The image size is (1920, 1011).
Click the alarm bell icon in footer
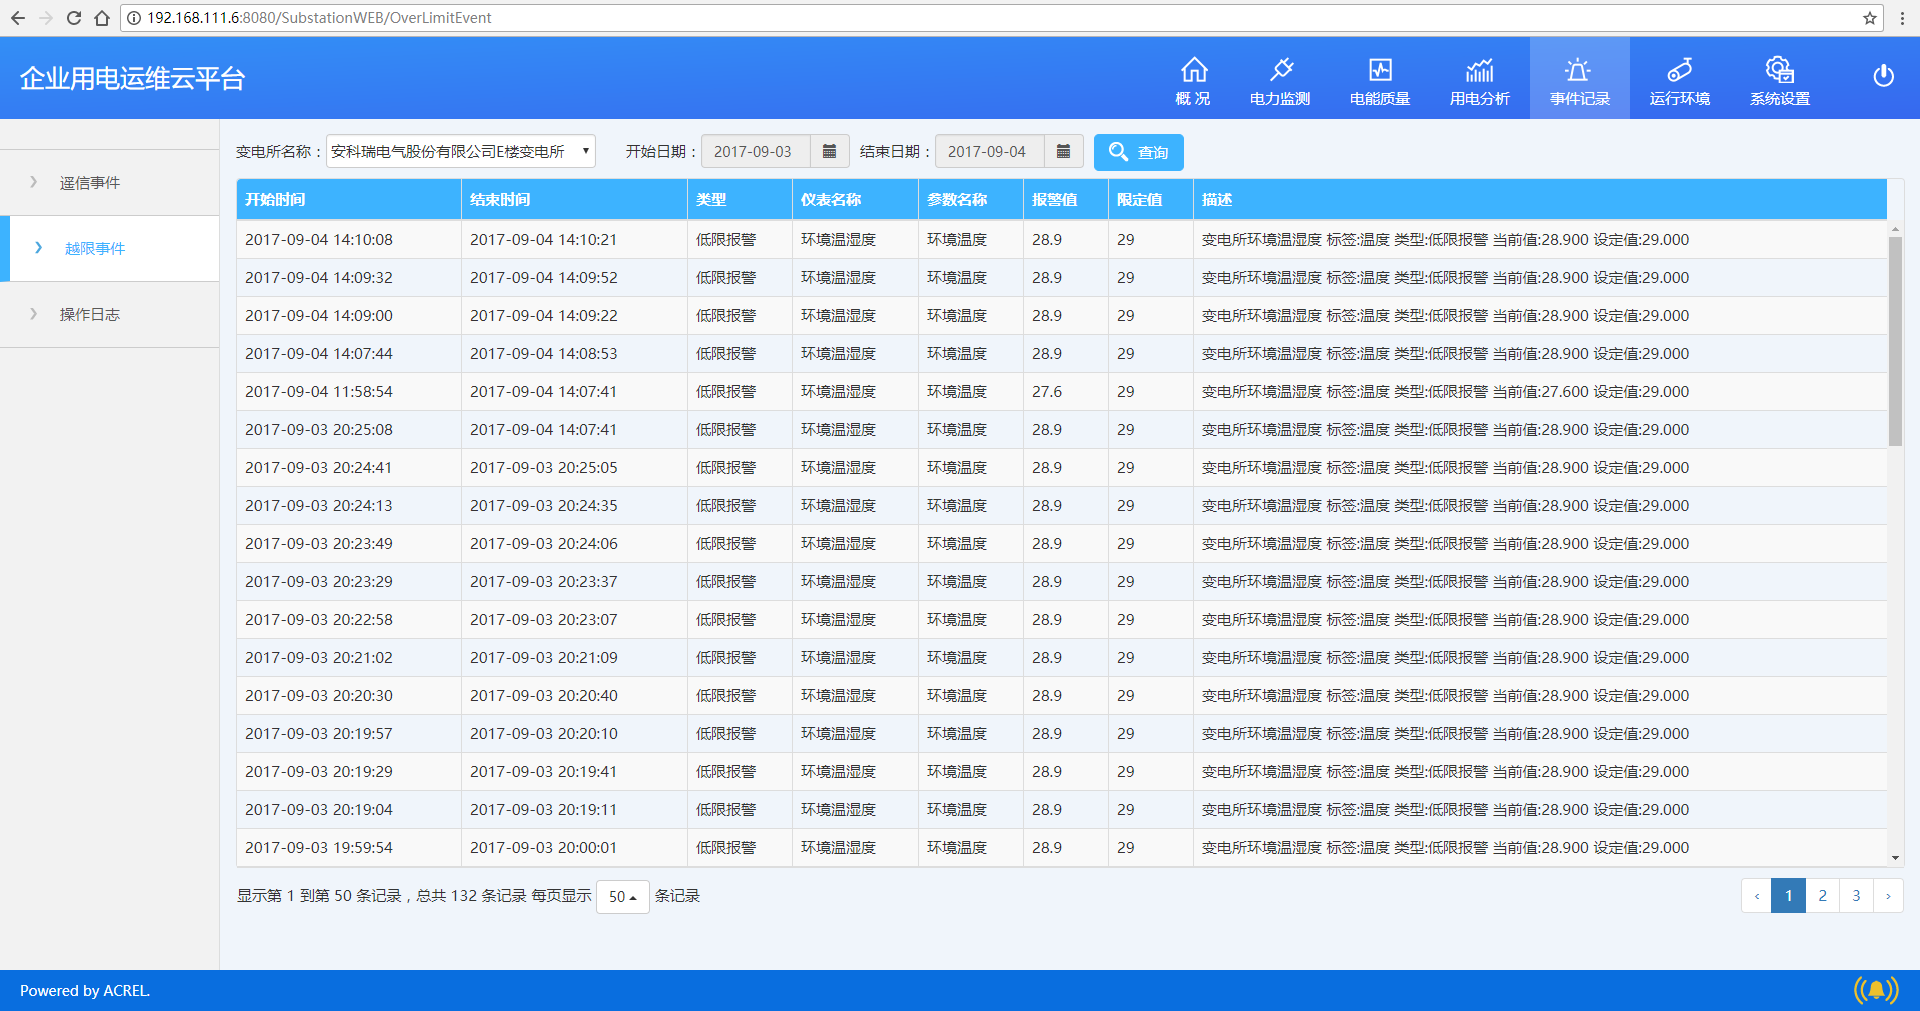click(x=1876, y=990)
